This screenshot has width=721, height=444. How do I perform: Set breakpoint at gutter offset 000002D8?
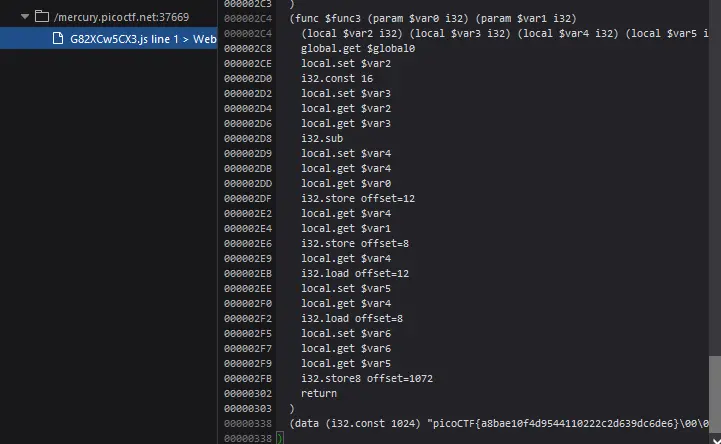248,138
